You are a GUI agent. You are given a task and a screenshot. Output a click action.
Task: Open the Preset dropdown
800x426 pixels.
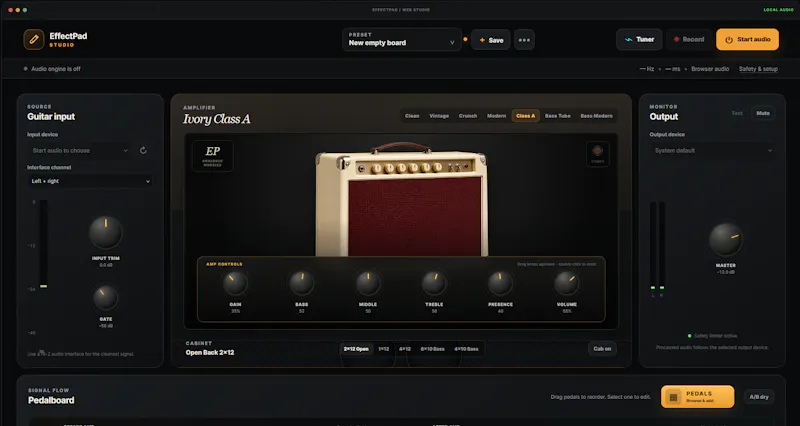pyautogui.click(x=402, y=39)
